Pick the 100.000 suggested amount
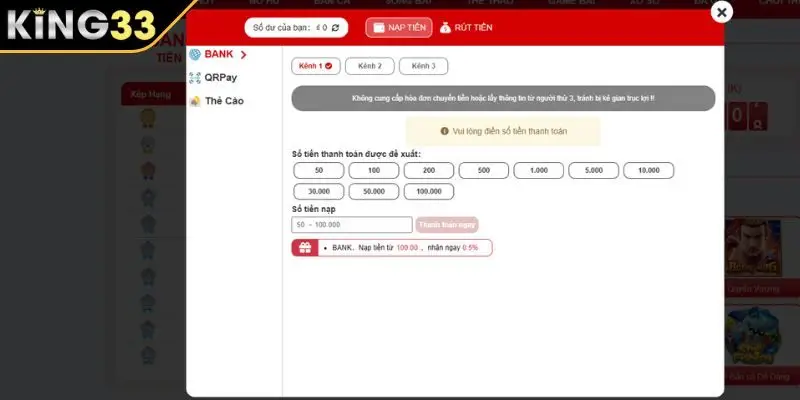 point(429,191)
